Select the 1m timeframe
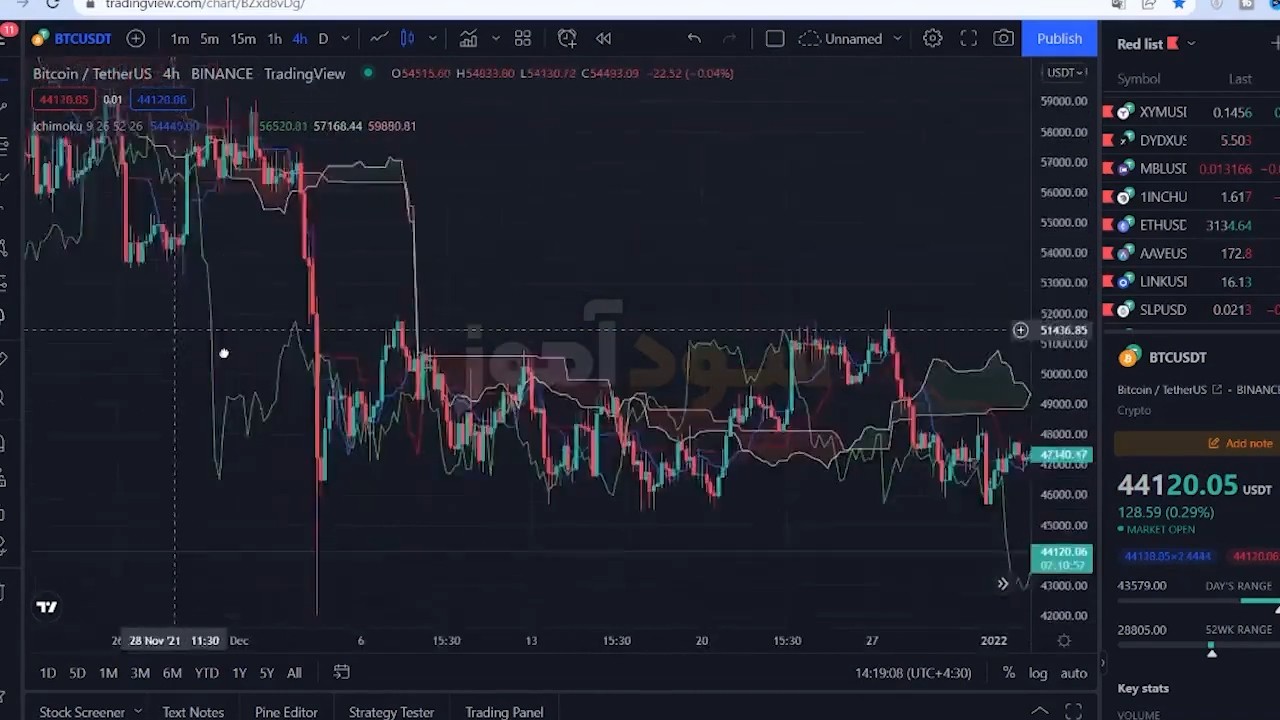 pyautogui.click(x=179, y=39)
